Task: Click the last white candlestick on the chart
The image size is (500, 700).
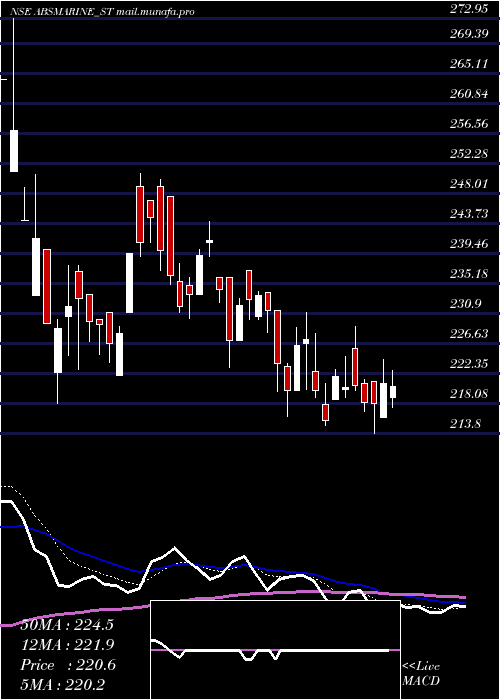Action: click(x=393, y=392)
